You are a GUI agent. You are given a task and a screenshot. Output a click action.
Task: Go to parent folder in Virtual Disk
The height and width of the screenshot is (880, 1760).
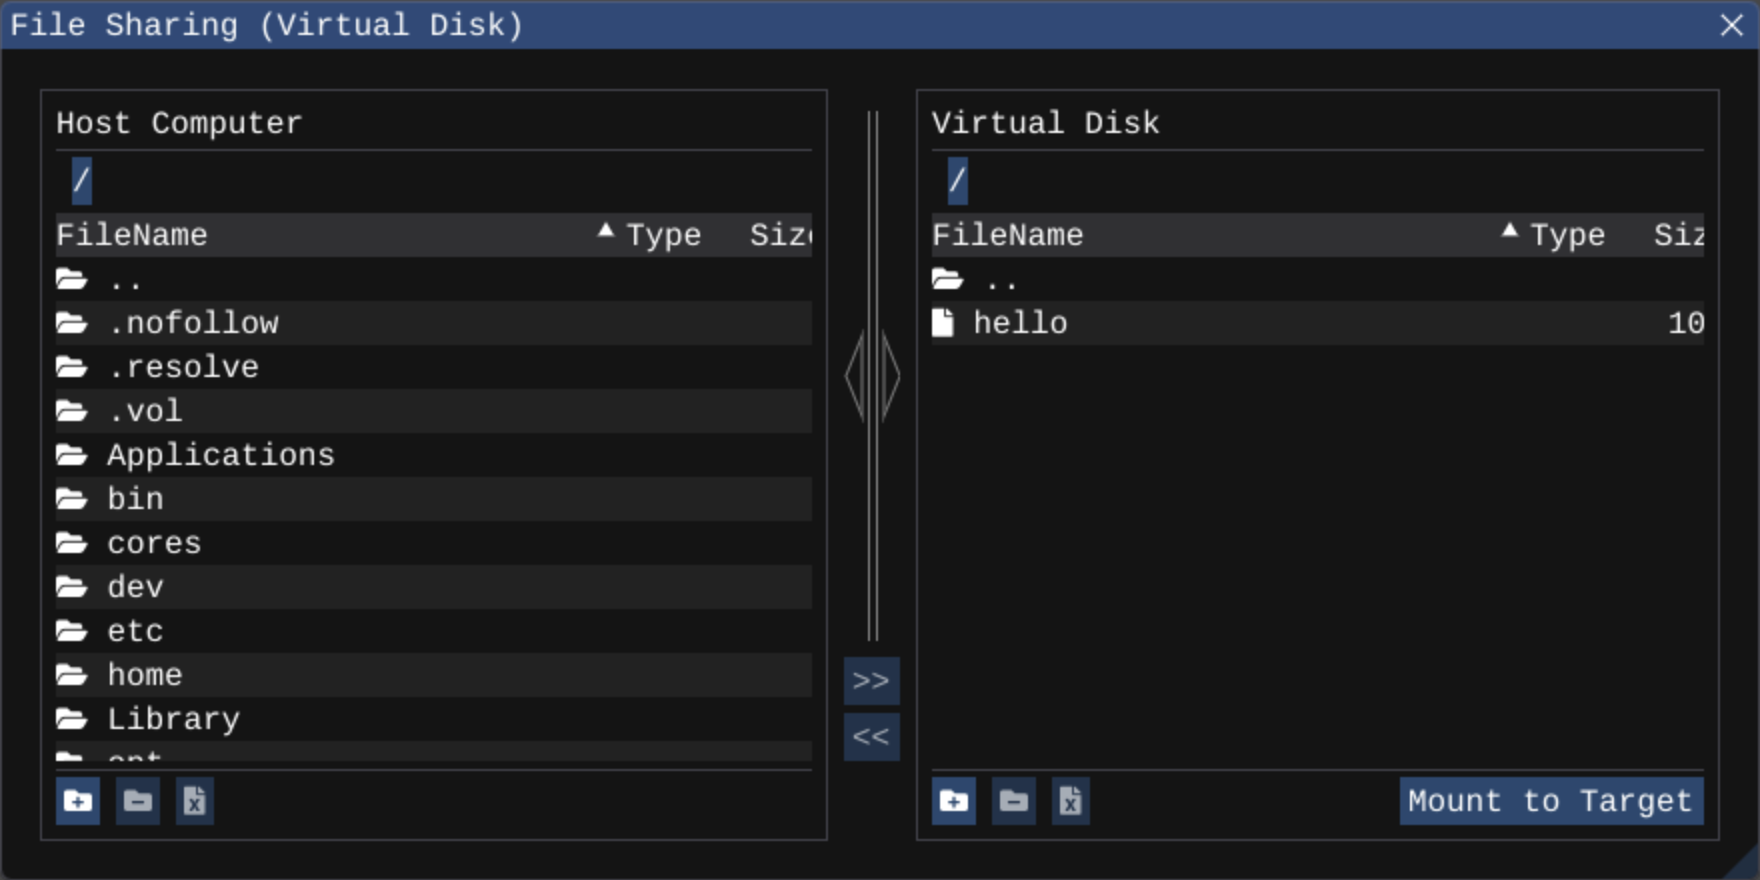coord(1000,280)
